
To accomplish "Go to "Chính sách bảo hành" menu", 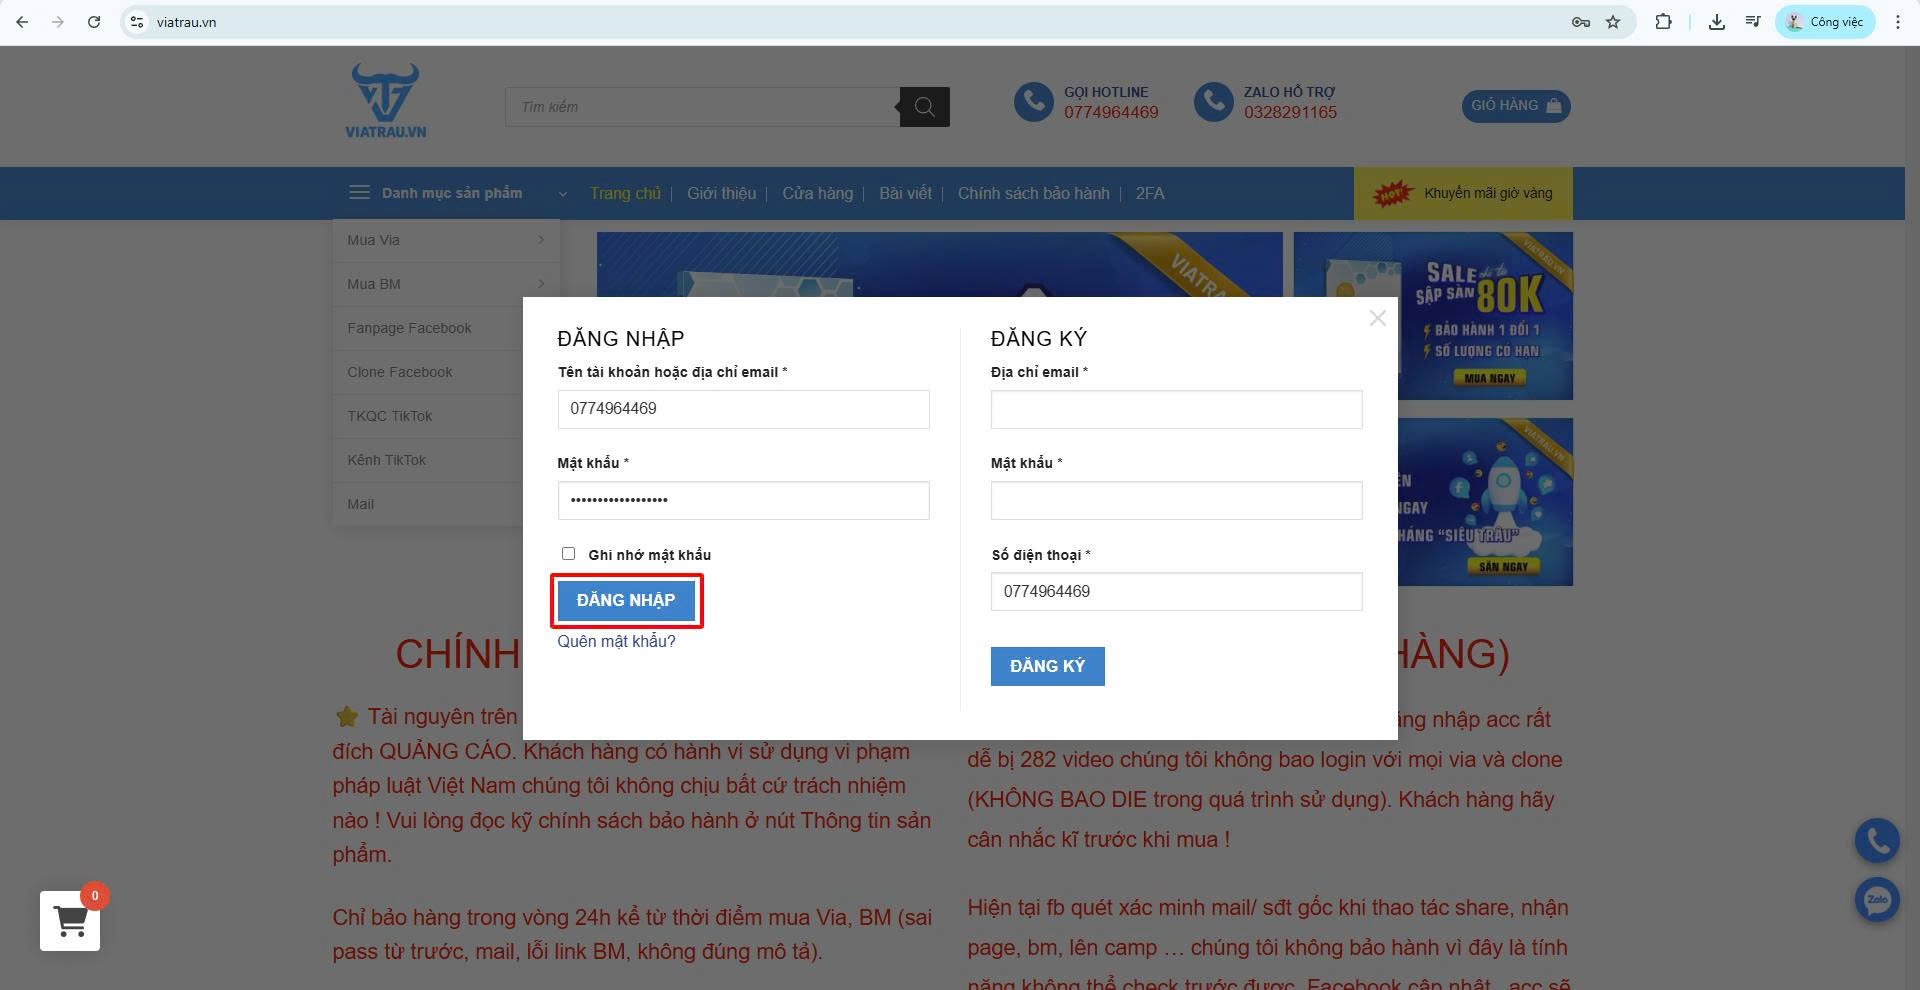I will tap(1033, 193).
